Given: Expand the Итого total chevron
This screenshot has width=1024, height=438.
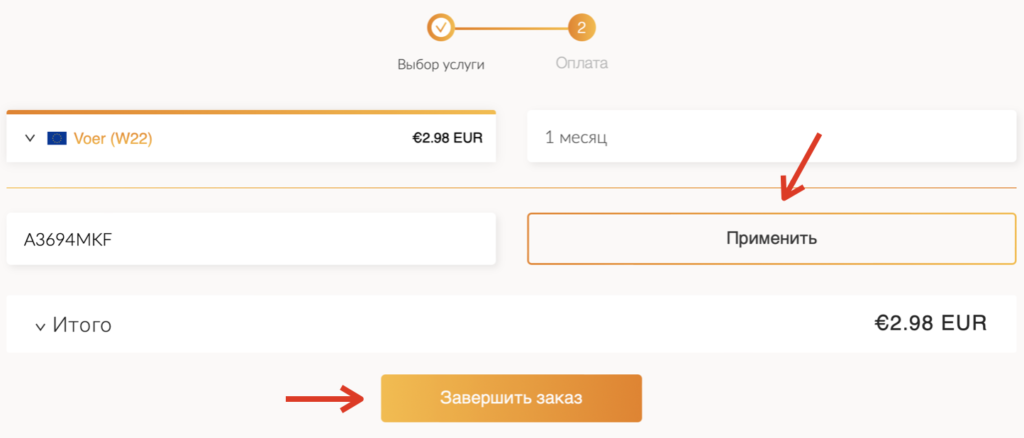Looking at the screenshot, I should click(x=40, y=326).
